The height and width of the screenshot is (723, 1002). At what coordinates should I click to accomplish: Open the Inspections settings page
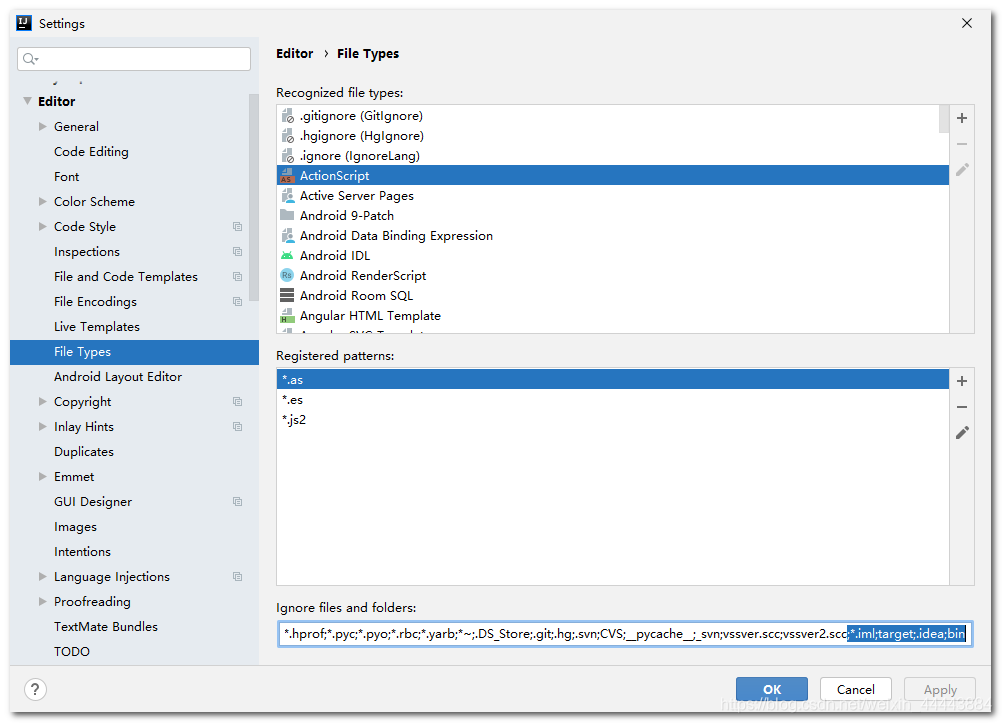[x=87, y=252]
